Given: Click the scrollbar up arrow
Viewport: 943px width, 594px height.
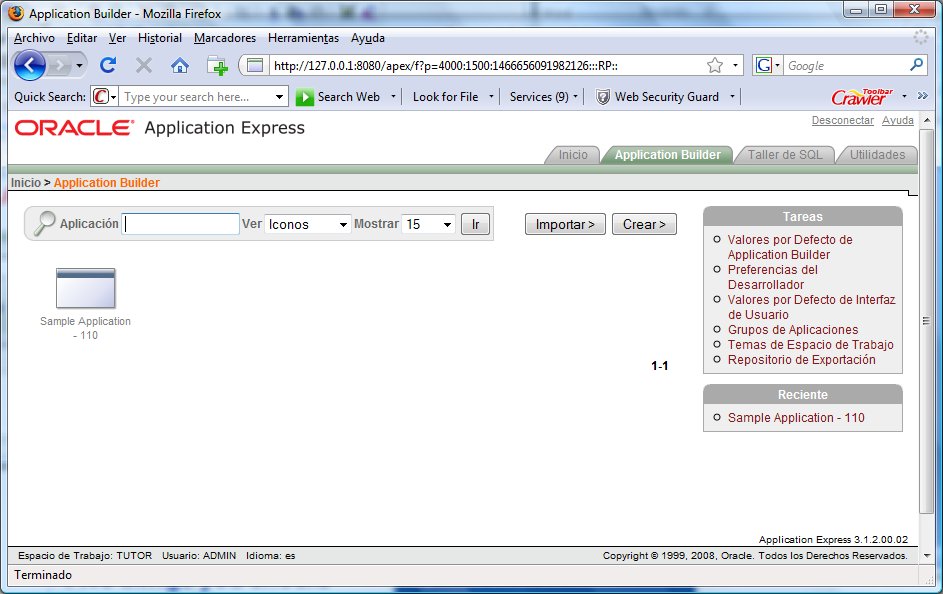Looking at the screenshot, I should (x=927, y=120).
